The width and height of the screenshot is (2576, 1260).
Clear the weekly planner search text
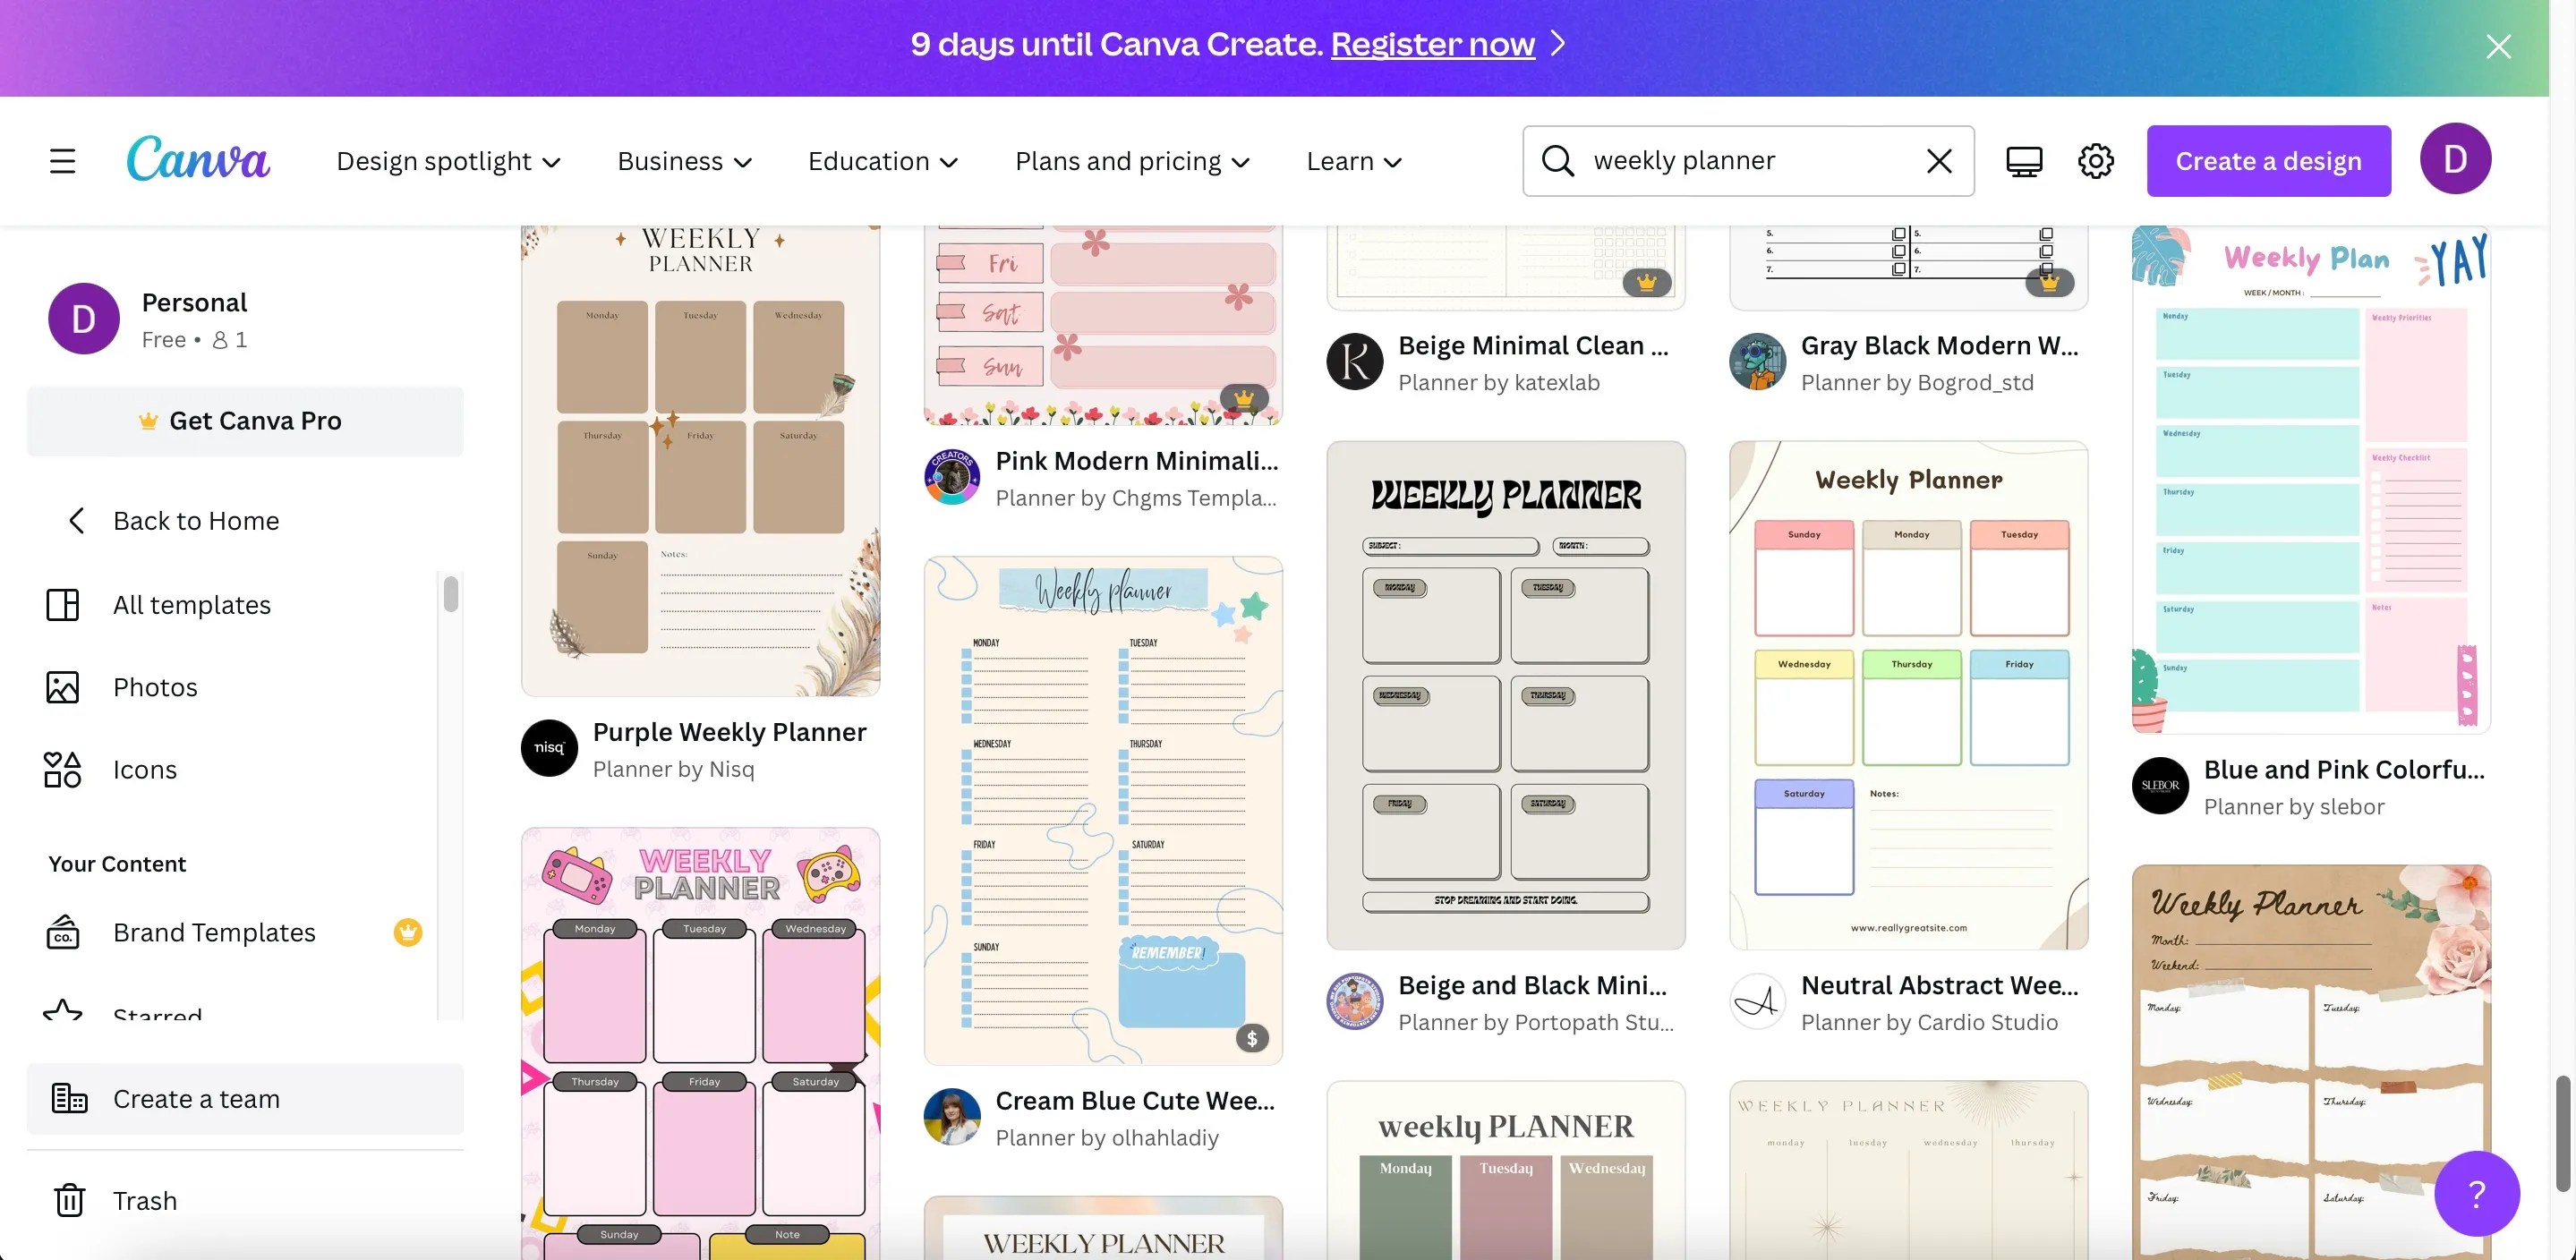pos(1939,161)
